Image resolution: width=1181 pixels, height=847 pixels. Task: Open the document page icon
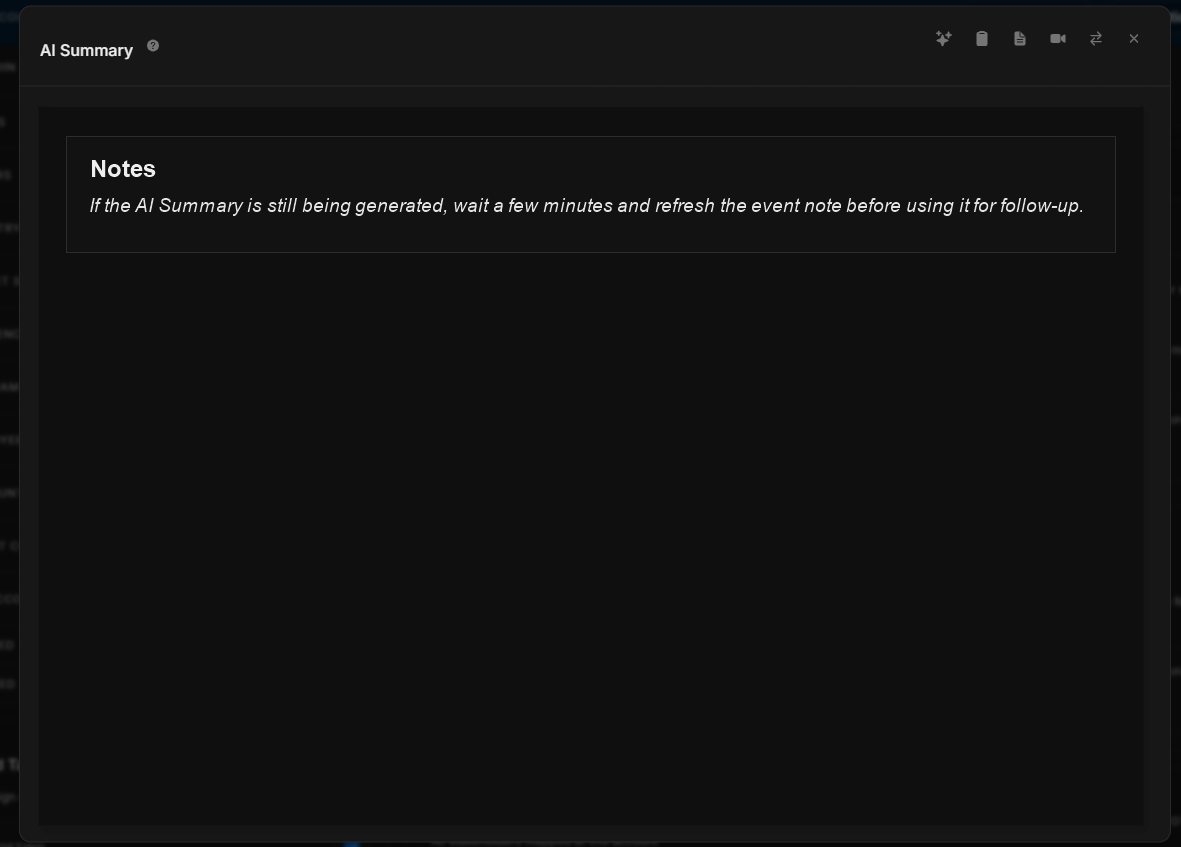[1020, 38]
